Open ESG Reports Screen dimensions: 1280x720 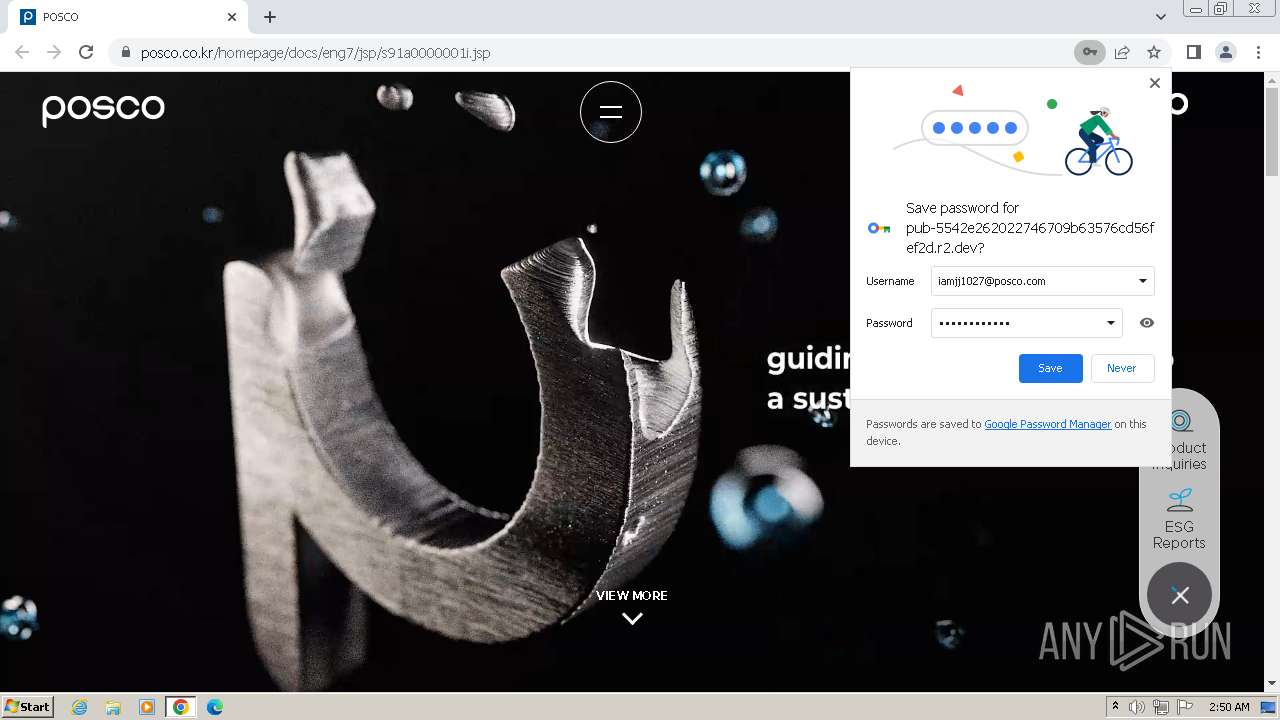click(1179, 519)
